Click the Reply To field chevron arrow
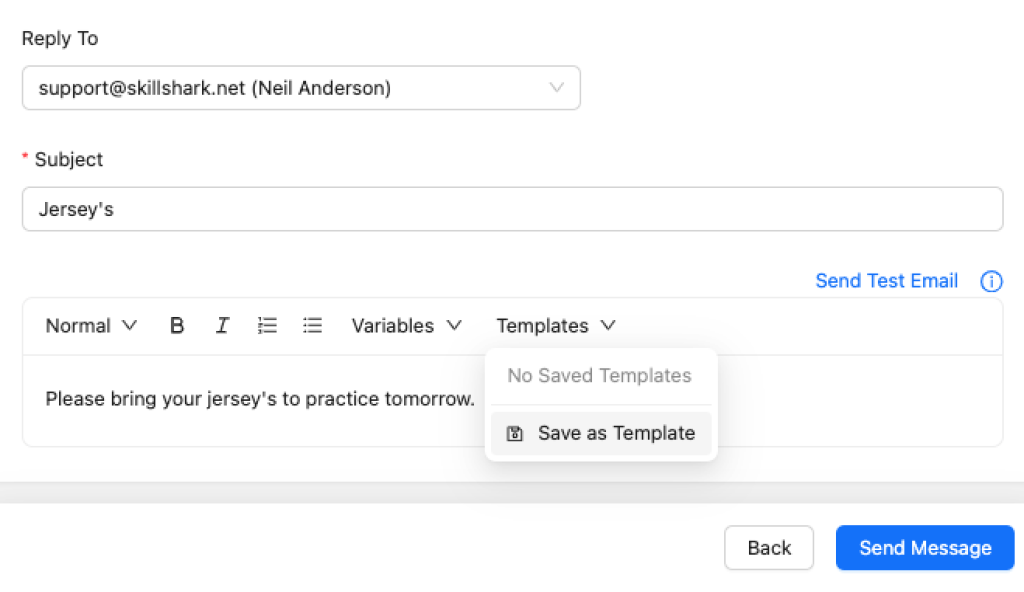 tap(557, 88)
